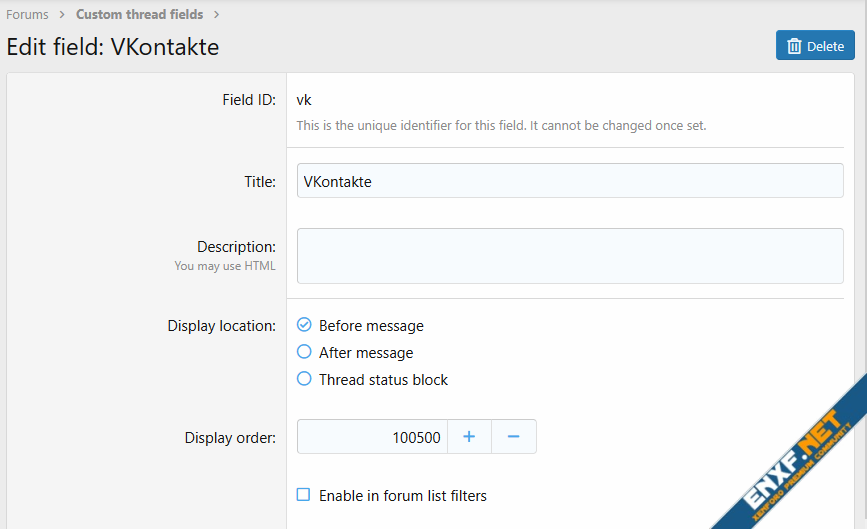Focus the Description text area
The image size is (867, 529).
570,256
